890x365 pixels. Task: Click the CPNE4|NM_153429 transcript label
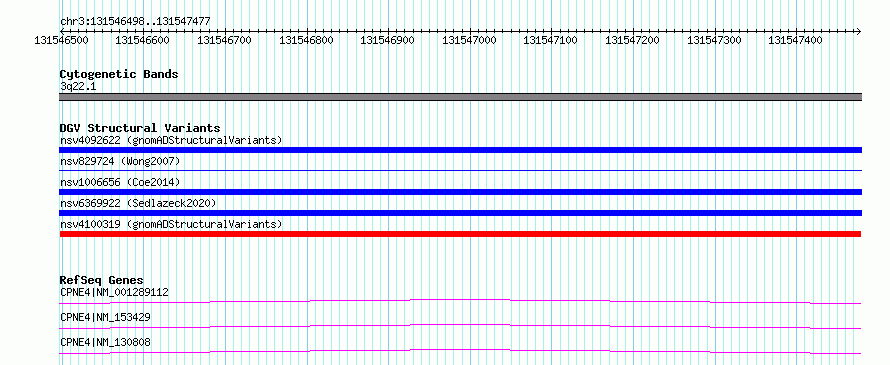105,317
